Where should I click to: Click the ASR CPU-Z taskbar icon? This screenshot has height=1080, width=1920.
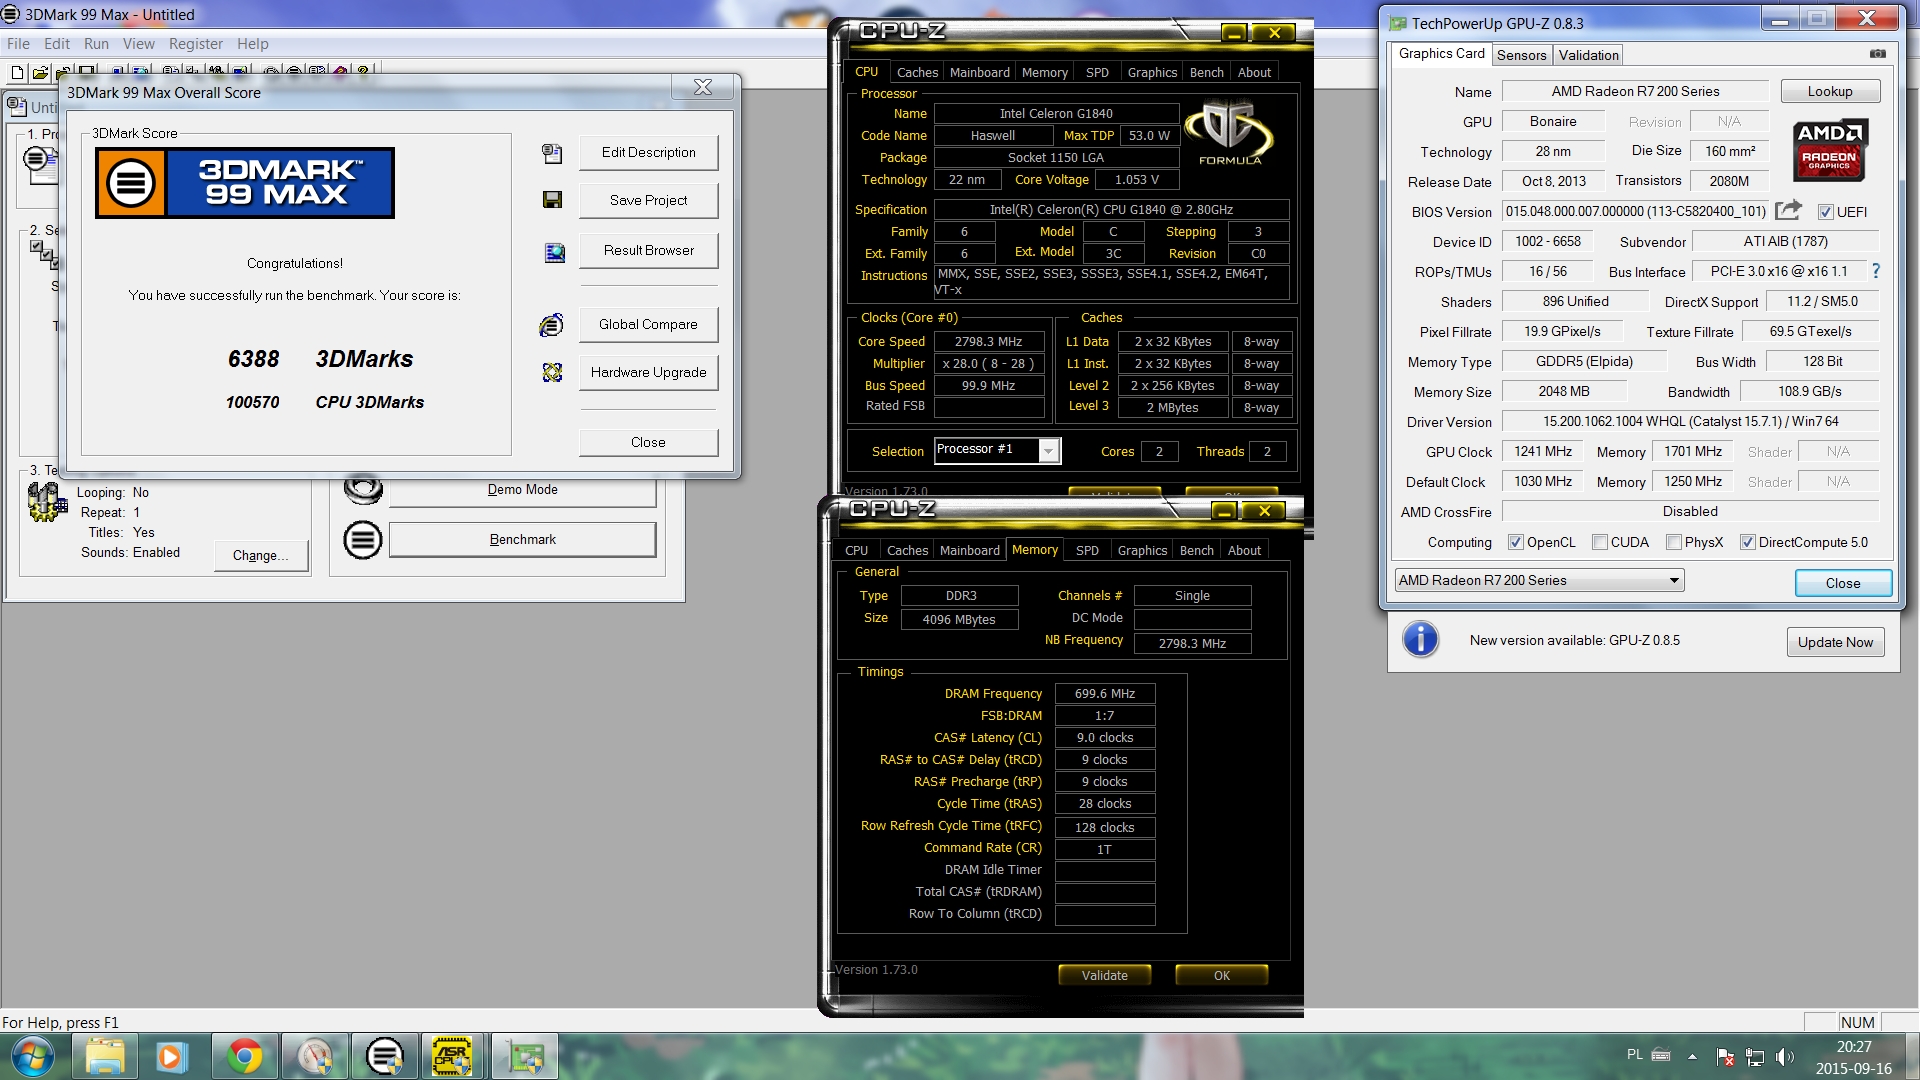[452, 1056]
